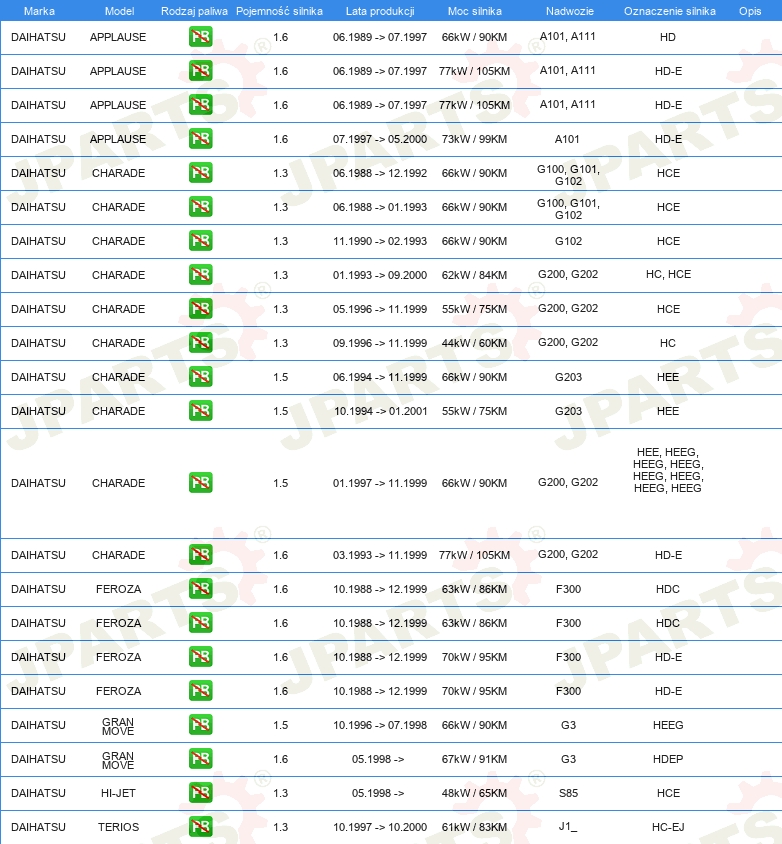Click the TERIOS model cell

pos(118,827)
